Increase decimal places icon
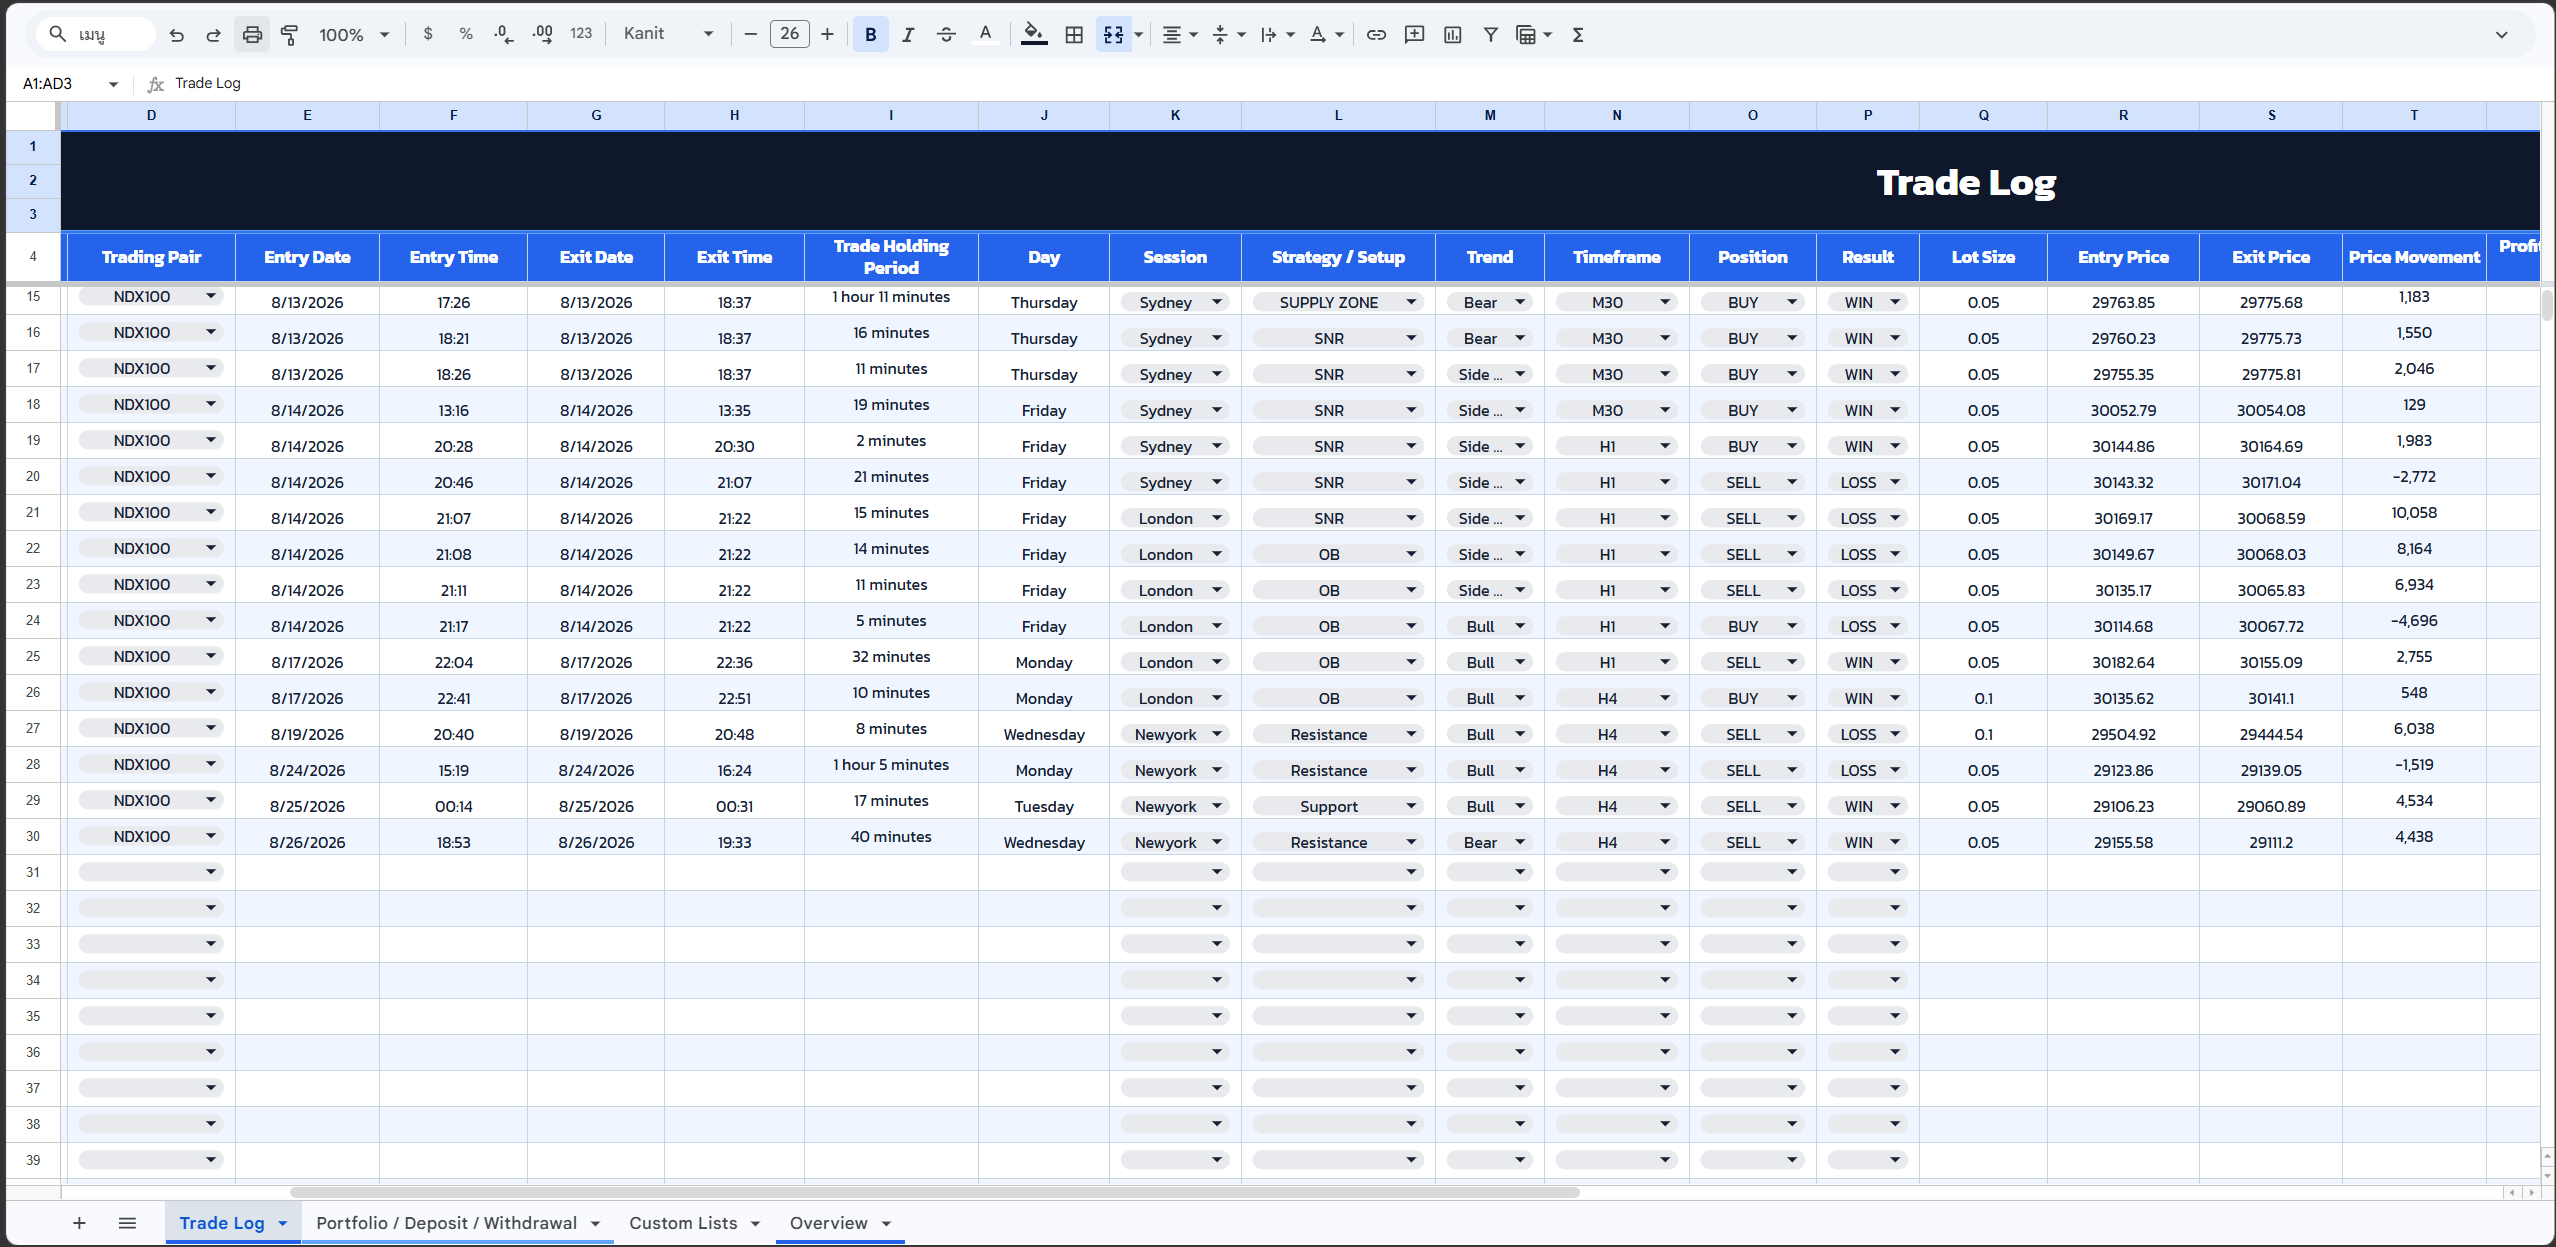 coord(542,34)
